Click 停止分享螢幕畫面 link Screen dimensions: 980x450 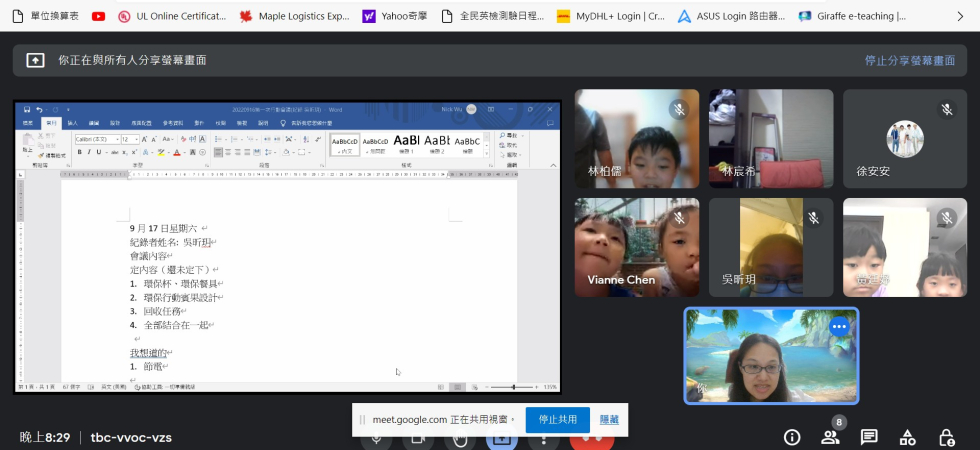coord(909,61)
